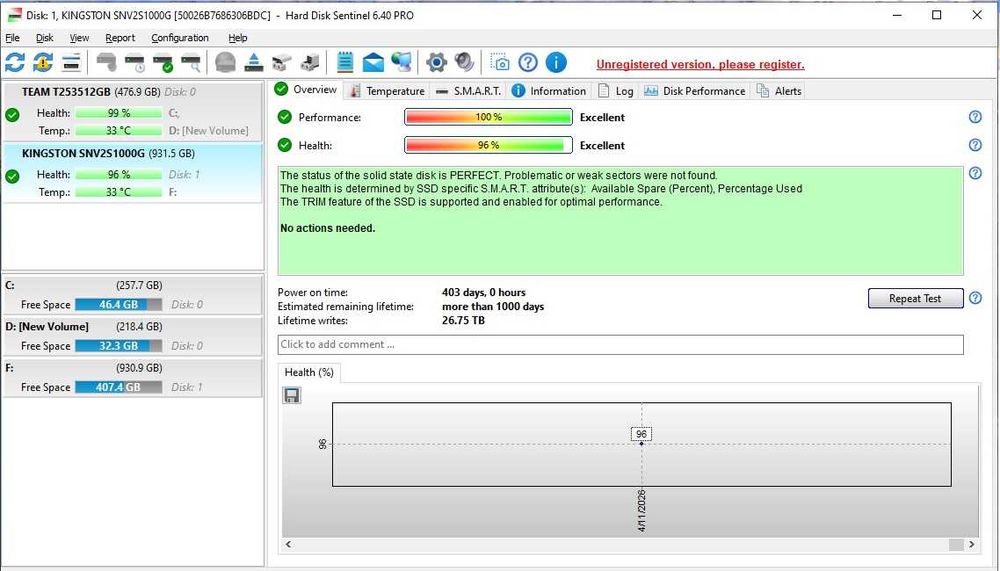This screenshot has width=1000, height=571.
Task: Open the Report menu
Action: click(120, 38)
